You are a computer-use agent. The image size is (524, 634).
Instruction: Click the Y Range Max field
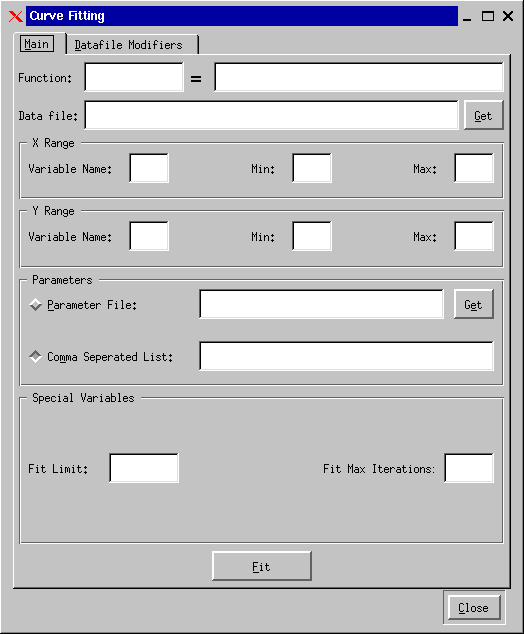(x=474, y=236)
